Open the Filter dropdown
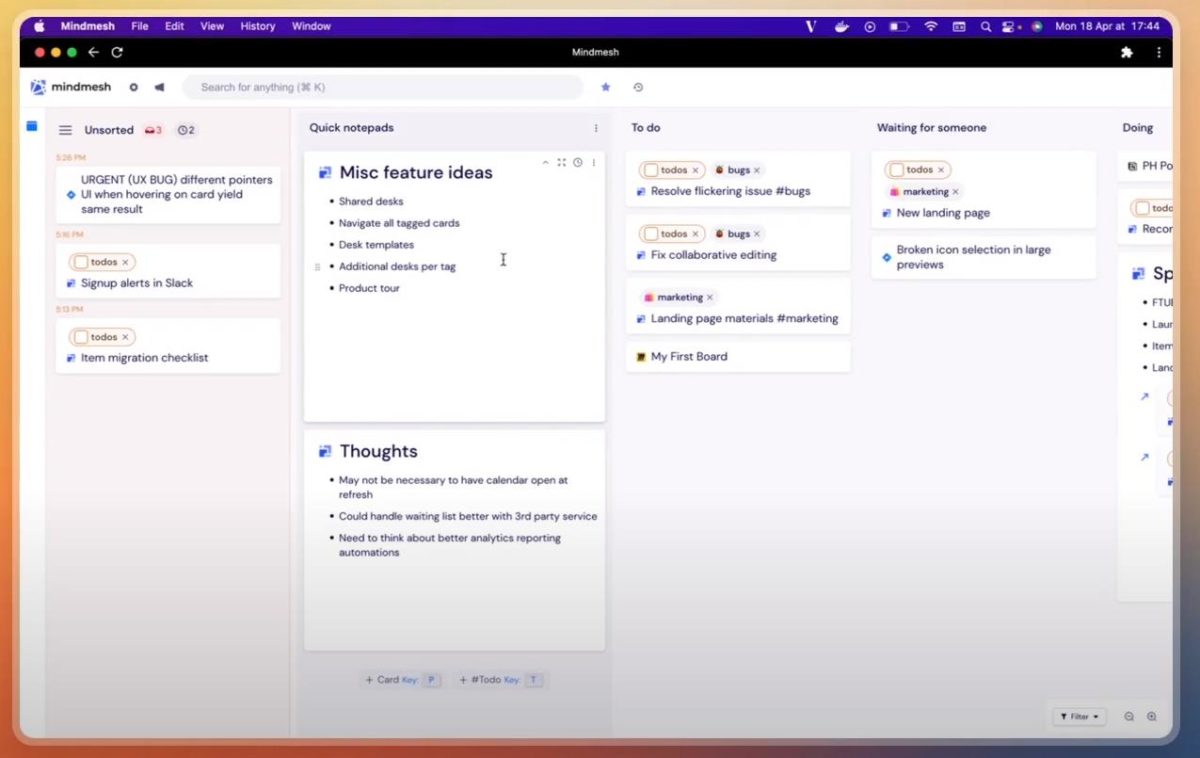Screen dimensions: 1200x758 tap(1079, 716)
